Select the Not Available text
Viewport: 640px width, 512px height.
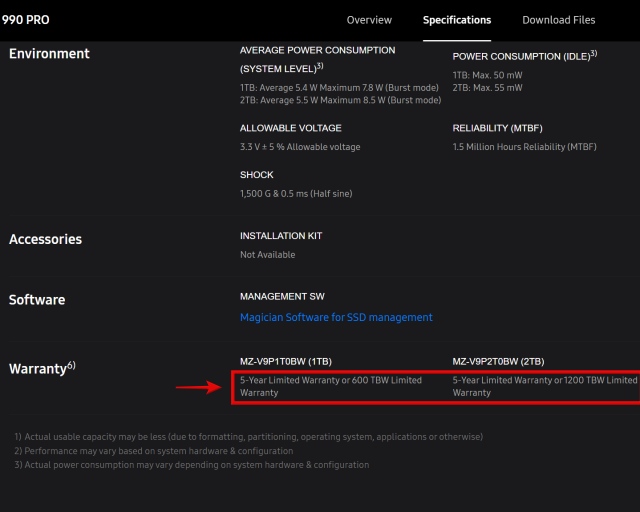click(267, 255)
